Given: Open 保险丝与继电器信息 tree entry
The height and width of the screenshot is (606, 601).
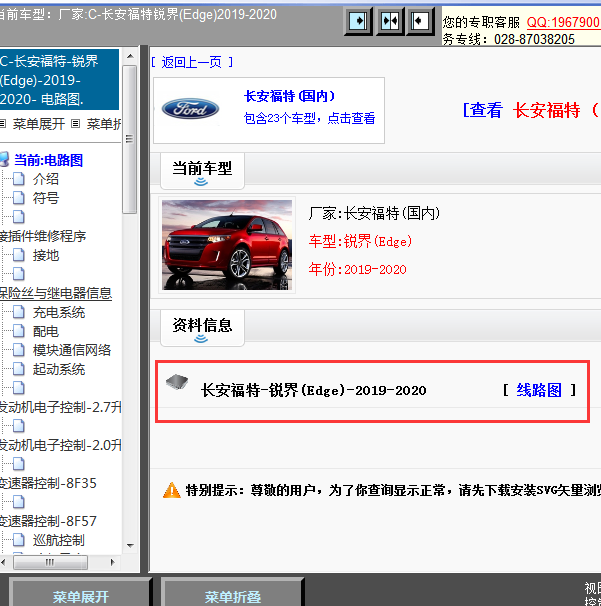Looking at the screenshot, I should [56, 293].
